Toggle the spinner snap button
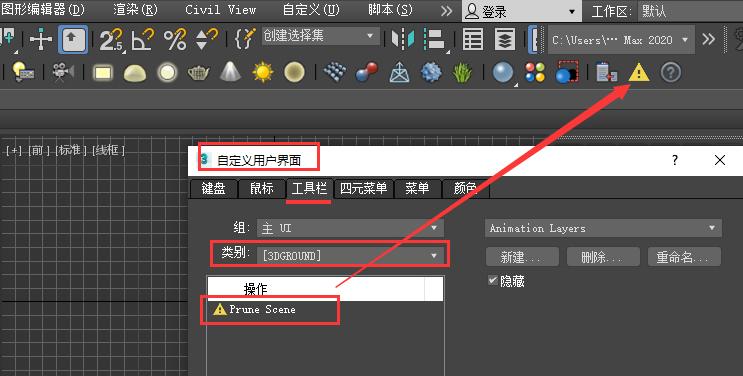743x376 pixels. click(207, 39)
